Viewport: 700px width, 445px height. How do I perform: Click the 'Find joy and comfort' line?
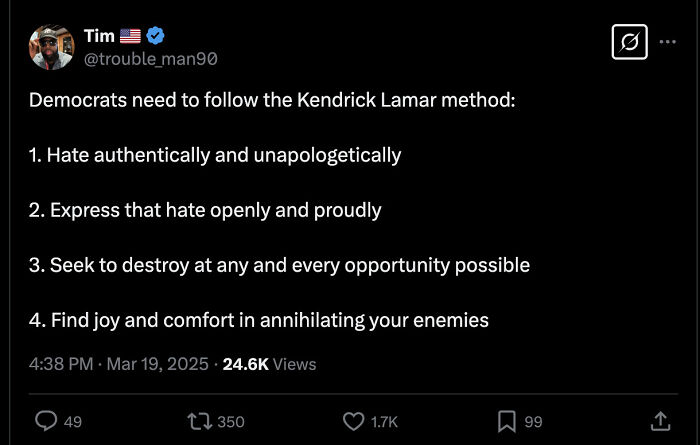(259, 320)
